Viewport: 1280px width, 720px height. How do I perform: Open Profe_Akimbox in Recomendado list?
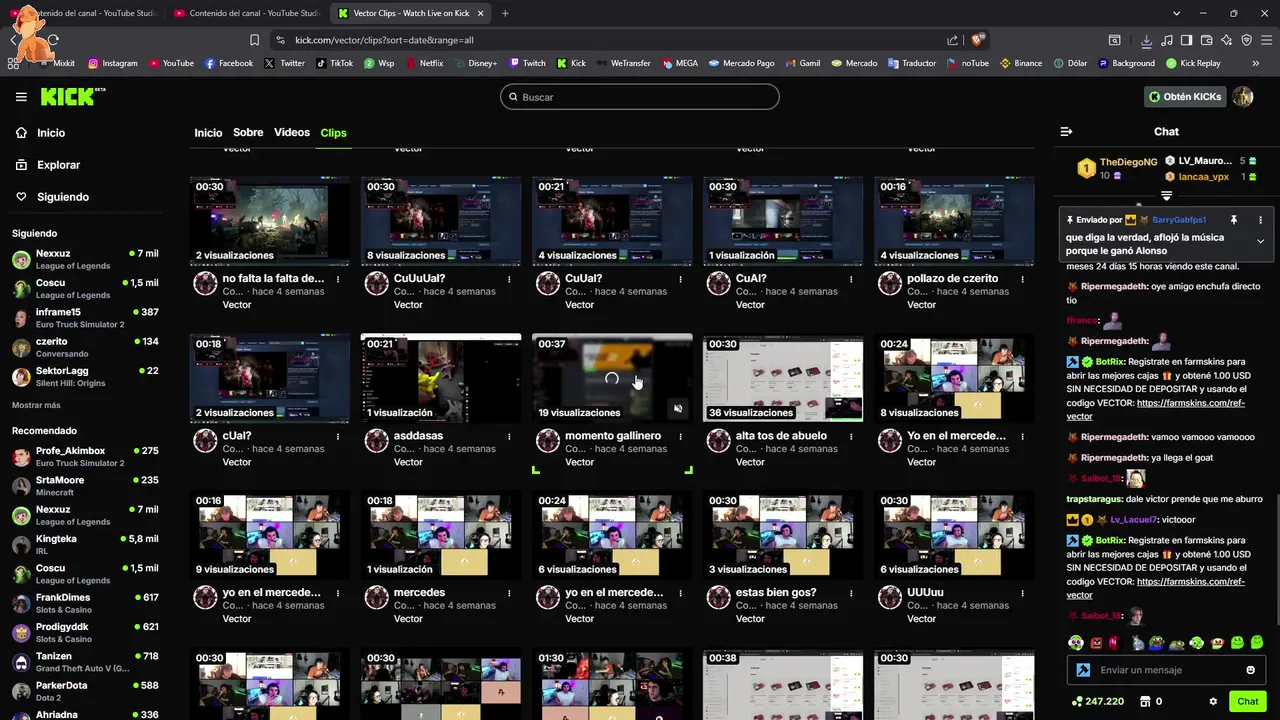coord(85,456)
